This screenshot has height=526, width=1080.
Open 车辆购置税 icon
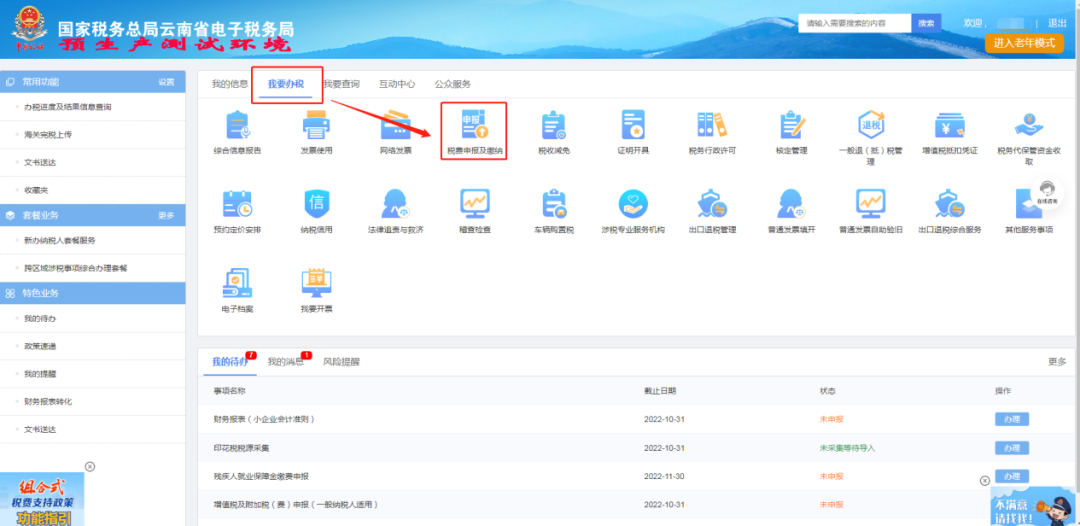tap(554, 204)
